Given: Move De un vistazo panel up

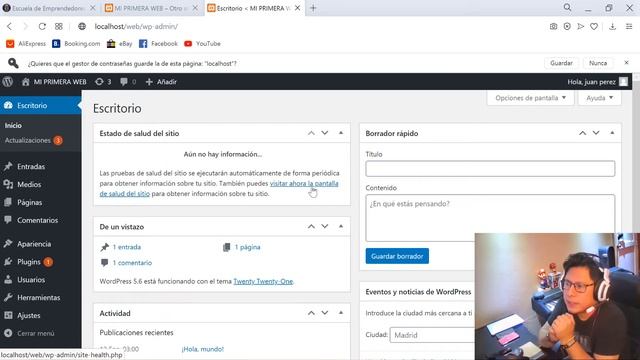Looking at the screenshot, I should (311, 227).
